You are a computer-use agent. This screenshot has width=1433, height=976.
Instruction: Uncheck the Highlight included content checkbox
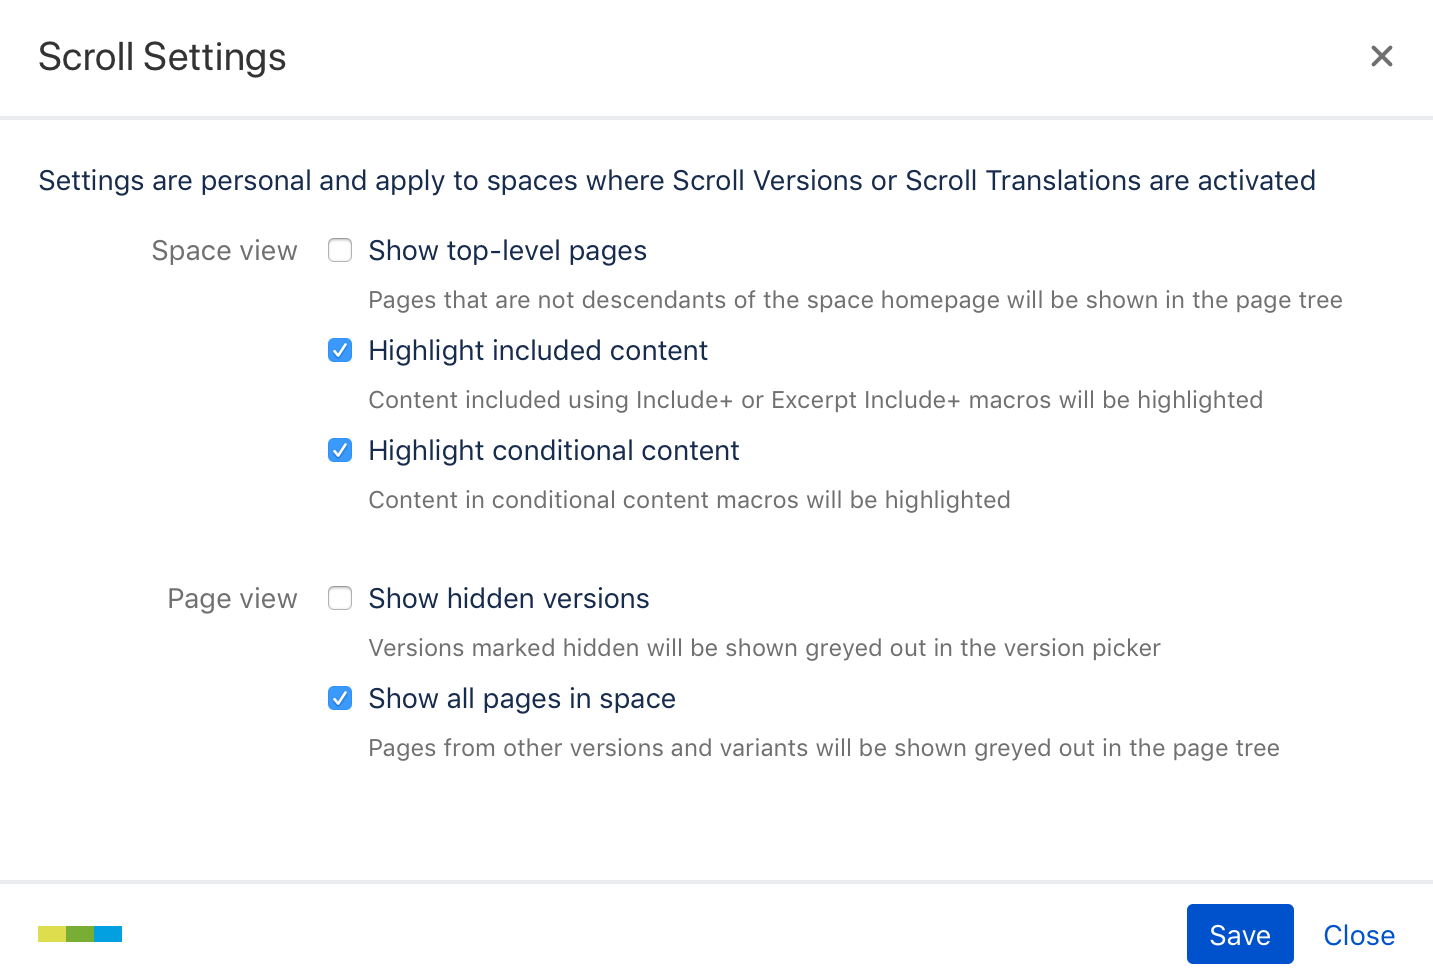tap(340, 350)
